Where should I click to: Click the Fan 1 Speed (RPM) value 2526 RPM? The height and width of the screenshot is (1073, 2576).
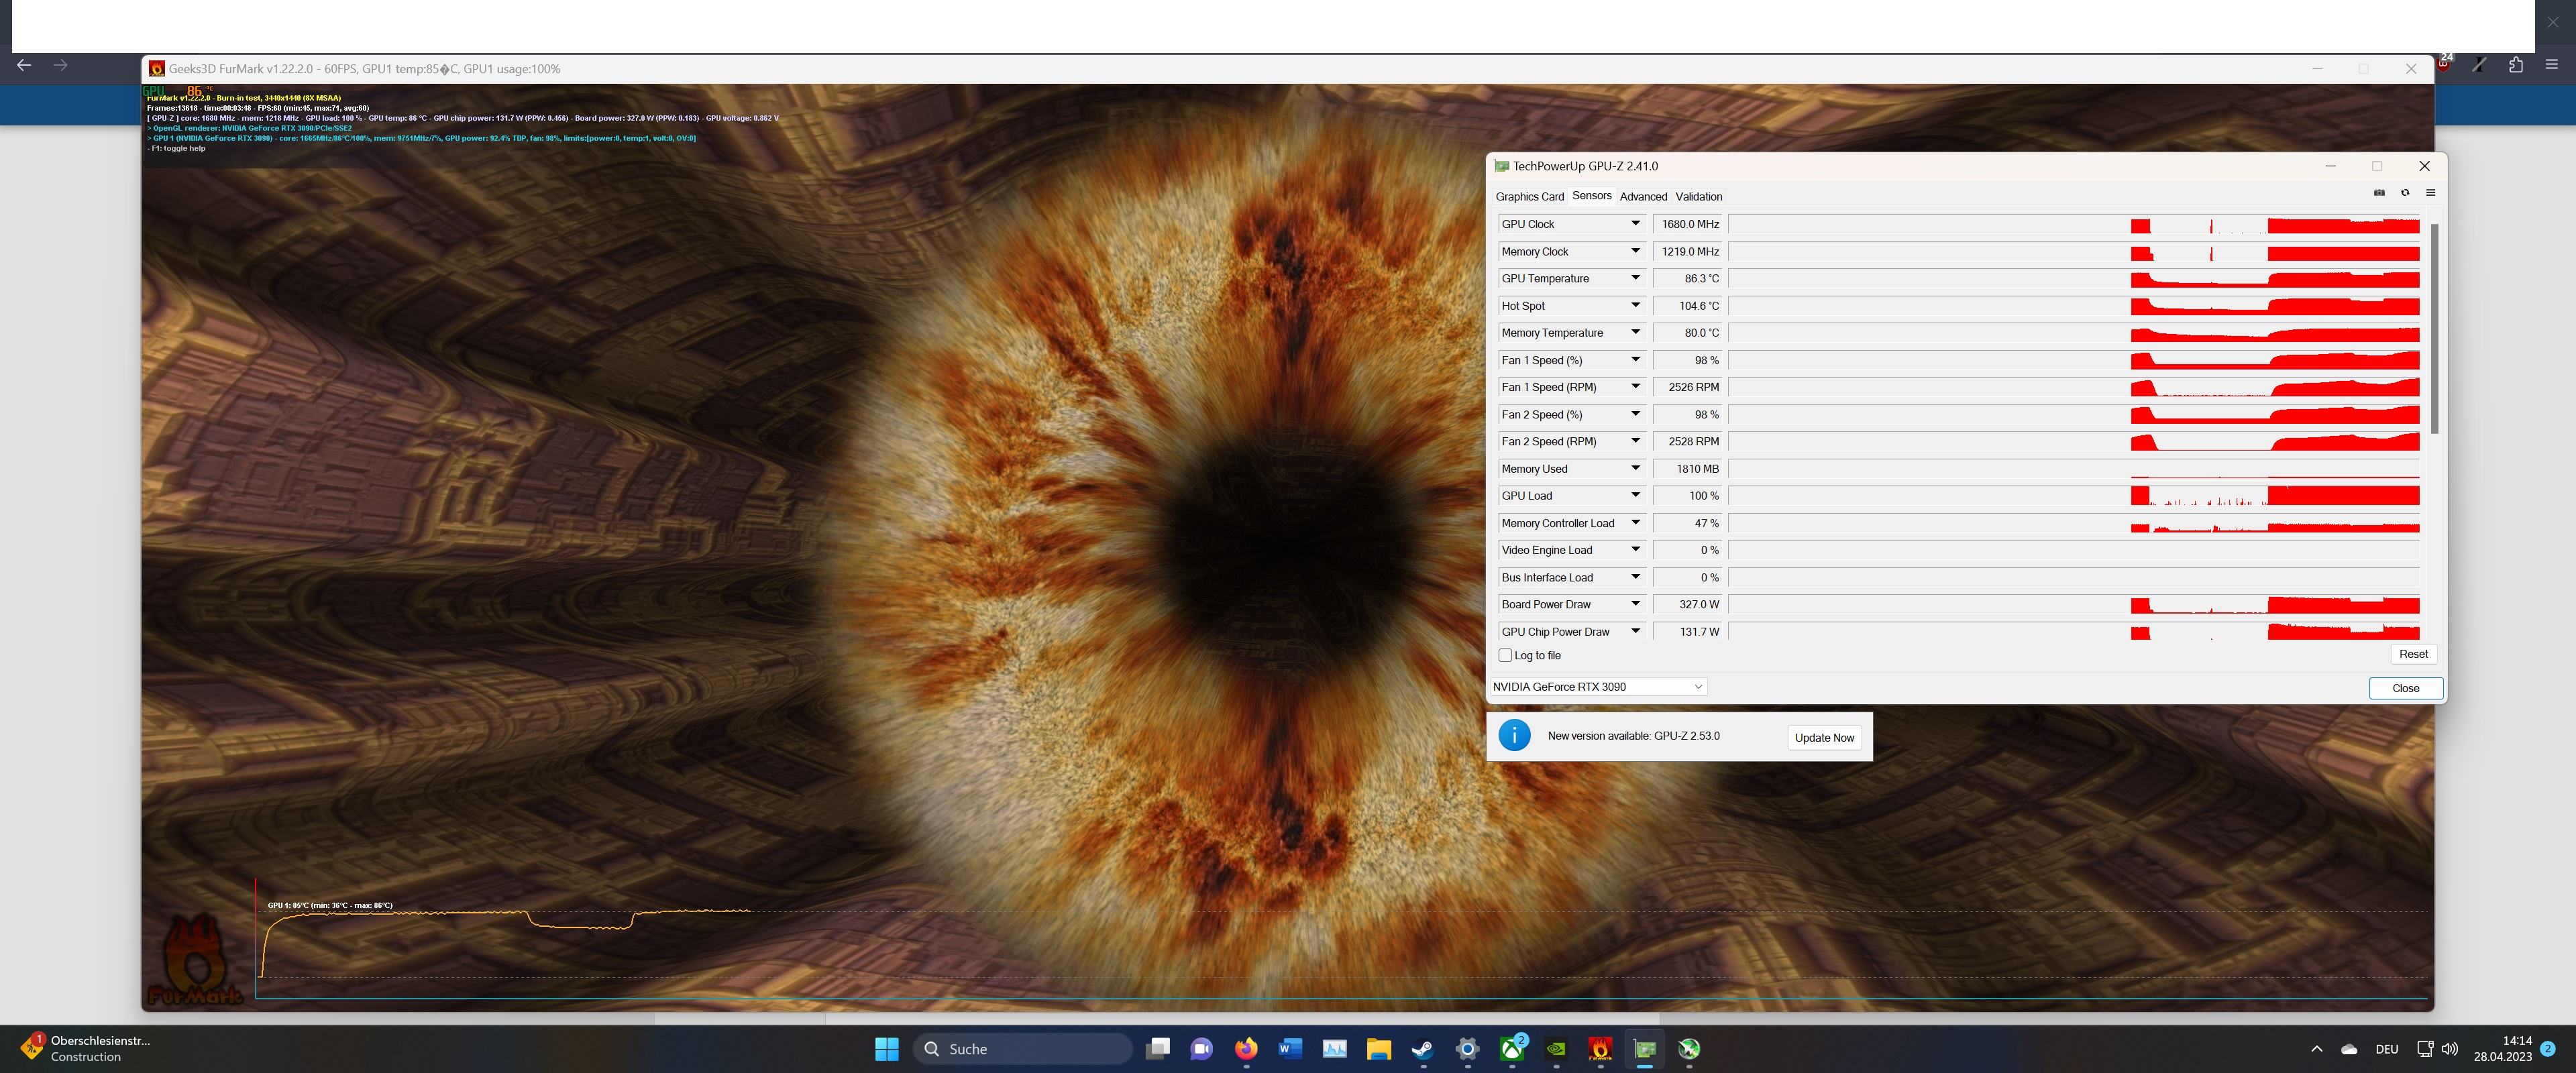1688,387
